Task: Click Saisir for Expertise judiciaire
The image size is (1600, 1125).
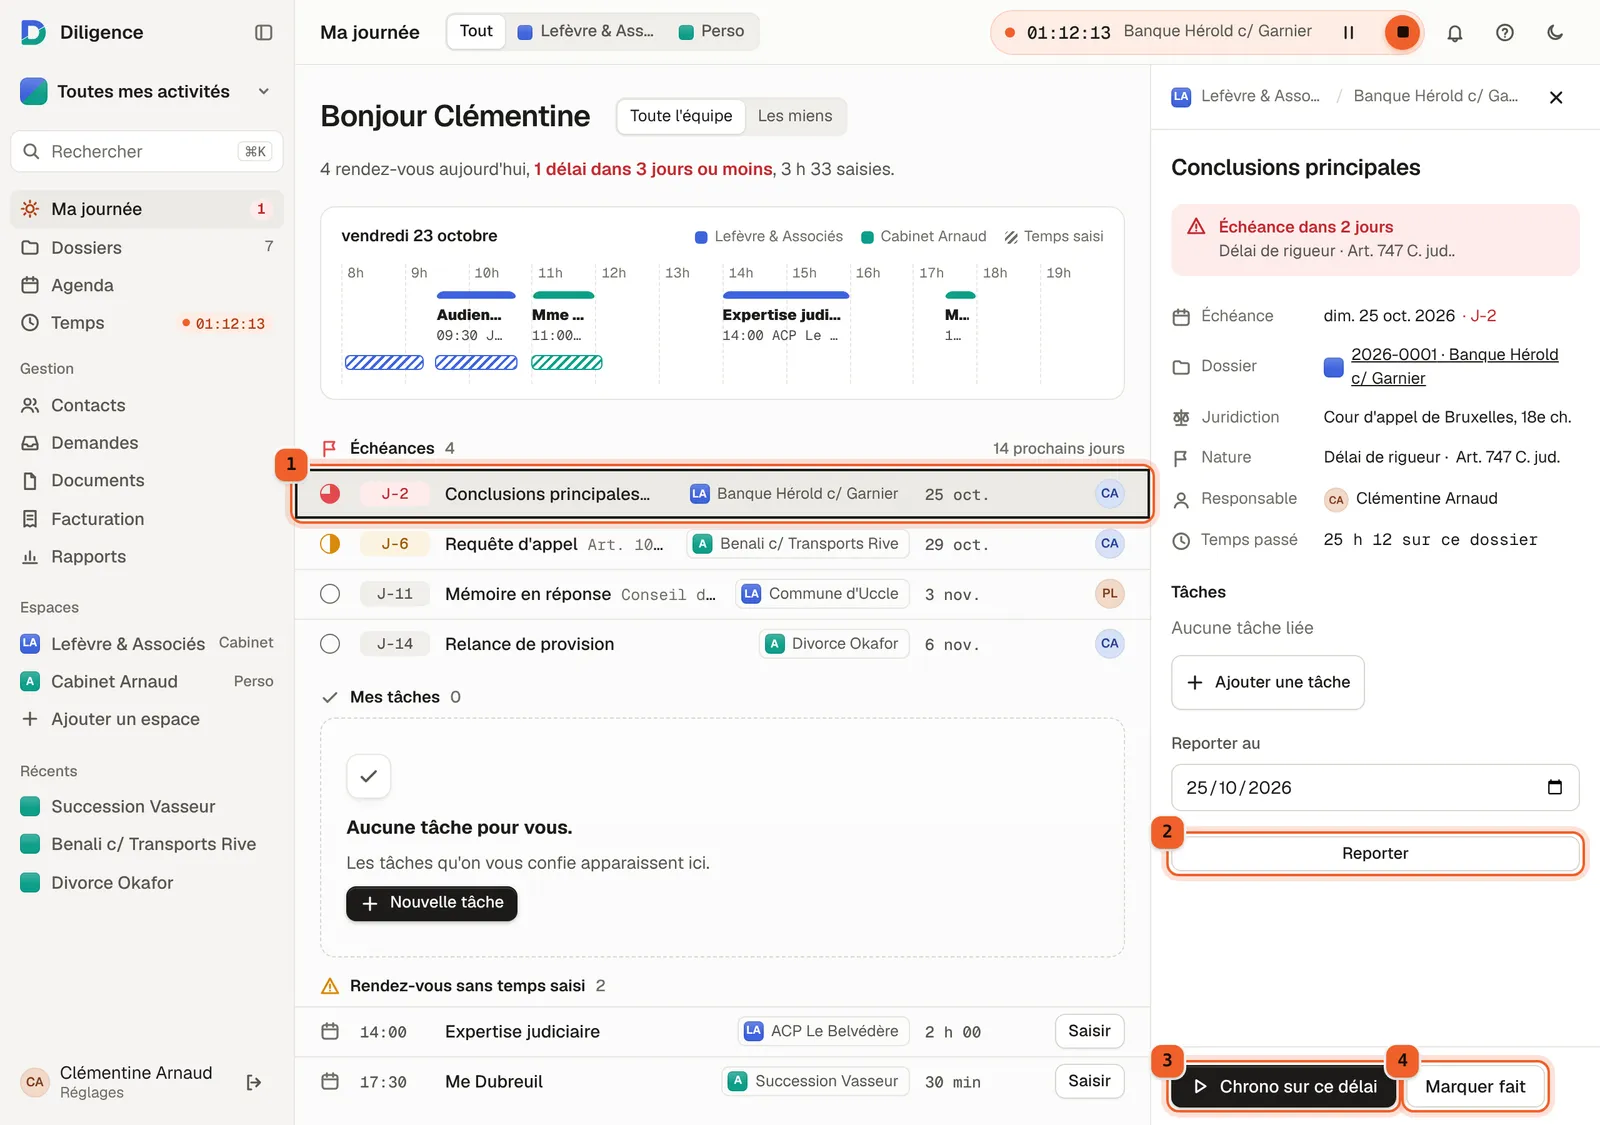Action: pyautogui.click(x=1089, y=1031)
